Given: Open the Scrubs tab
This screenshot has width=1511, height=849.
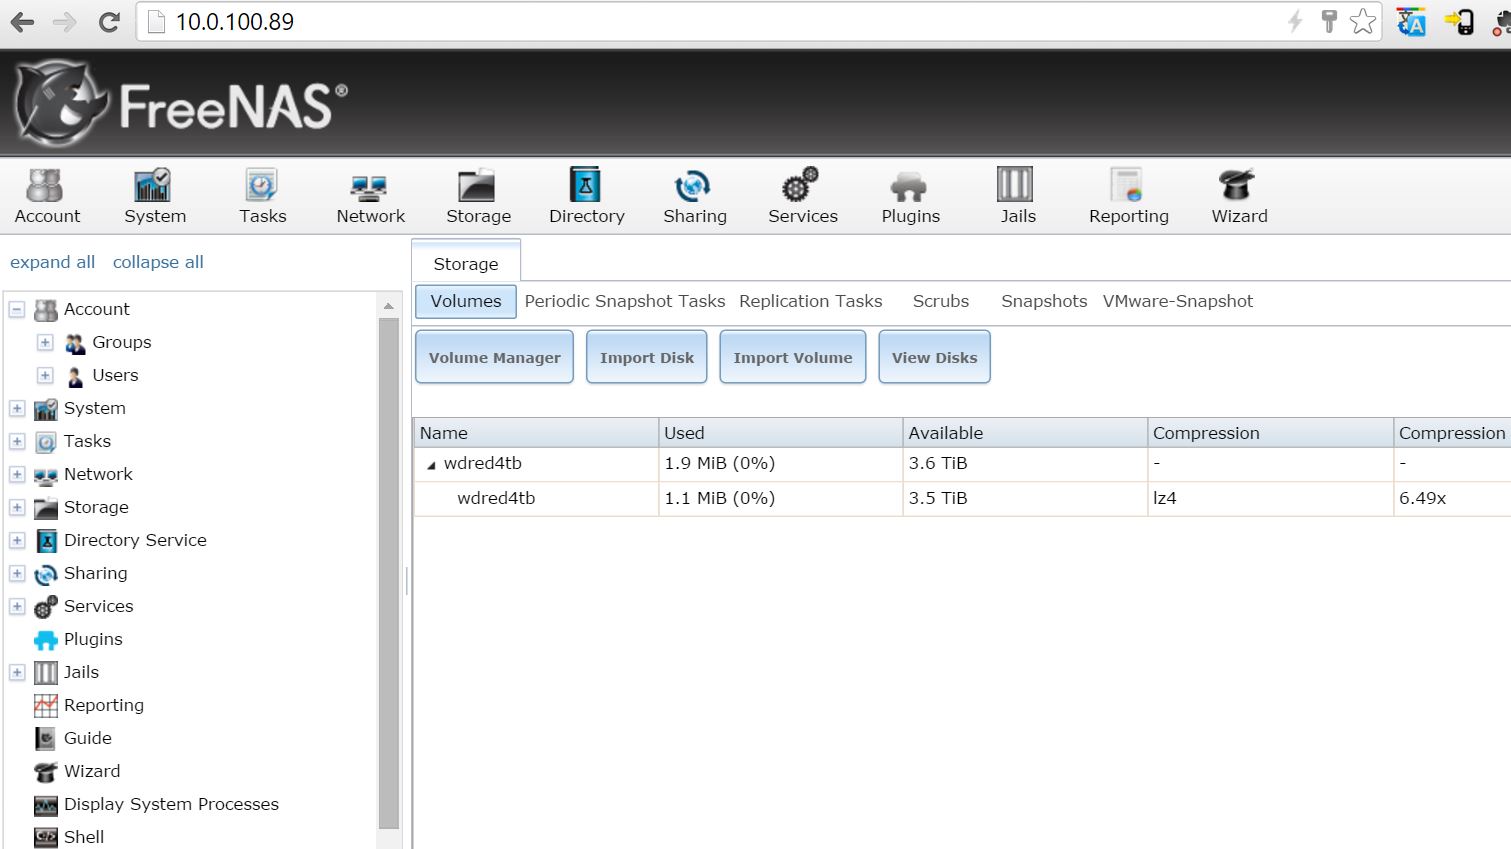Looking at the screenshot, I should 940,301.
